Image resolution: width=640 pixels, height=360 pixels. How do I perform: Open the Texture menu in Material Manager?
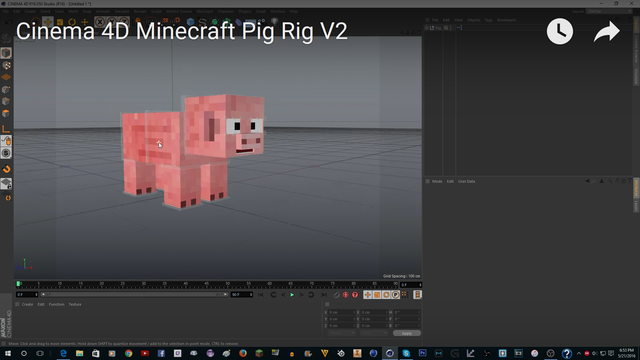(75, 304)
